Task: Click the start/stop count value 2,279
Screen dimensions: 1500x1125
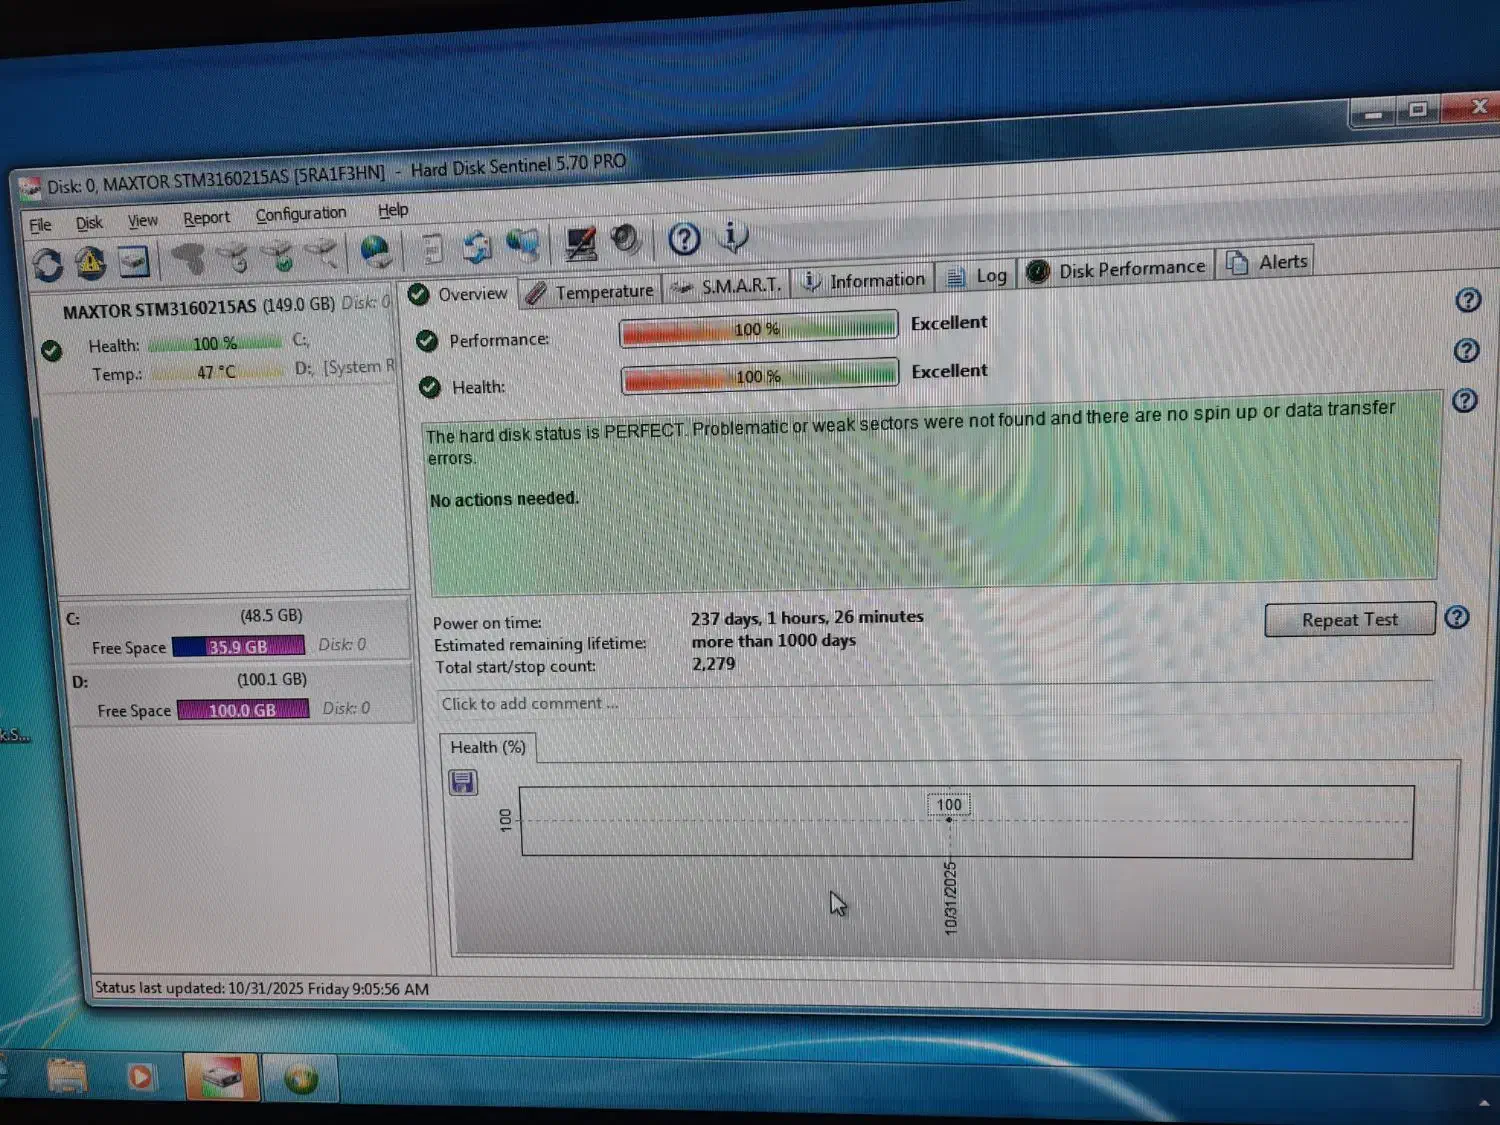Action: [713, 664]
